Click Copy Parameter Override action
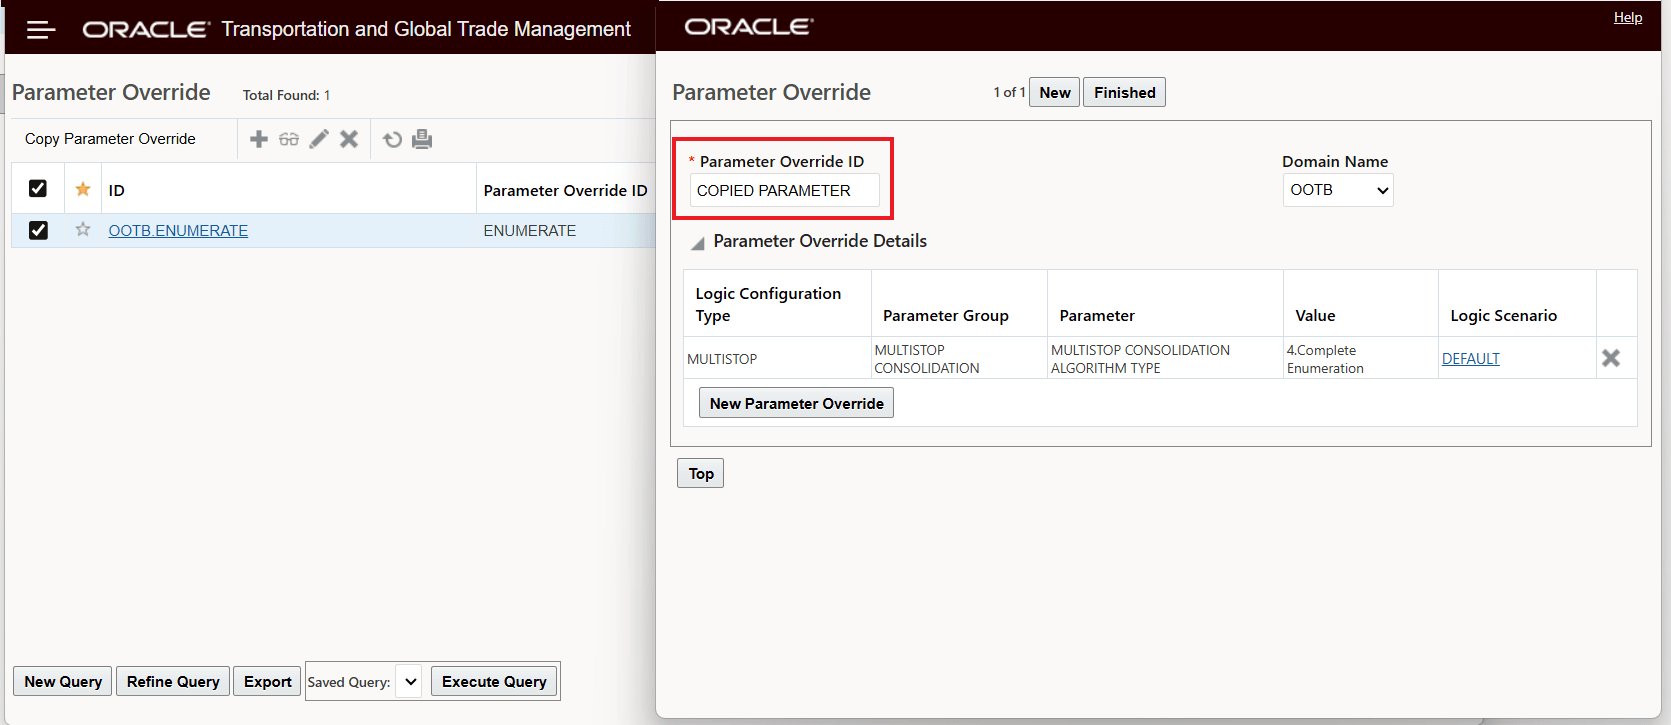The width and height of the screenshot is (1671, 725). 110,139
